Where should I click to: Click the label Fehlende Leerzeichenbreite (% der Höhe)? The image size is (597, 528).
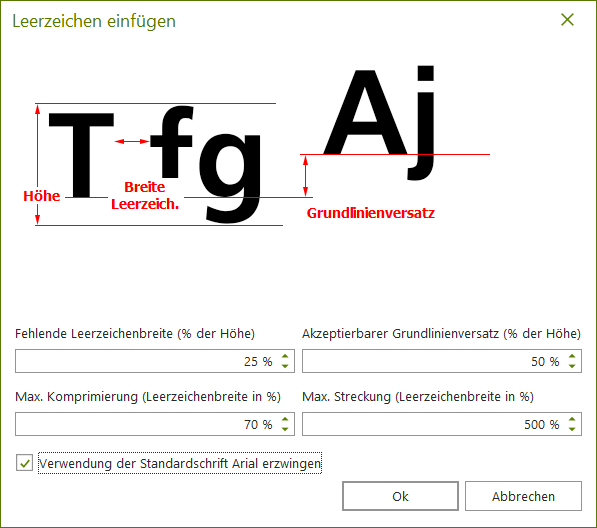[135, 333]
